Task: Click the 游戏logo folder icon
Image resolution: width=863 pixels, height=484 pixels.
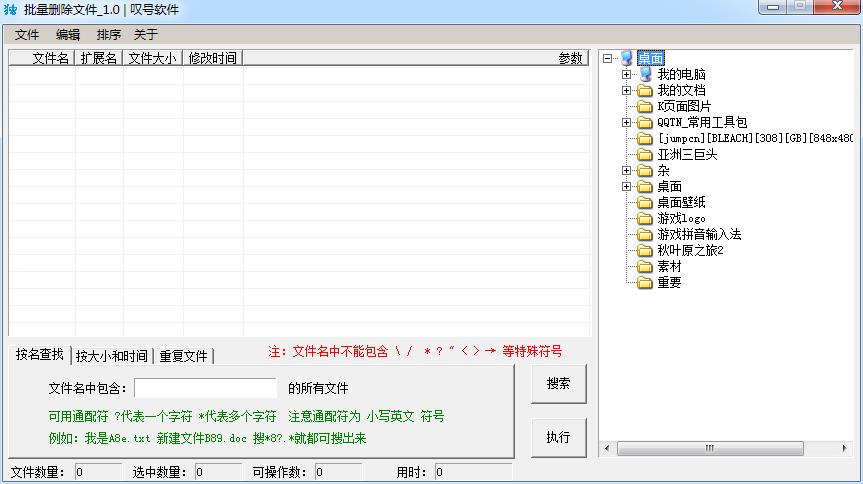Action: (x=644, y=219)
